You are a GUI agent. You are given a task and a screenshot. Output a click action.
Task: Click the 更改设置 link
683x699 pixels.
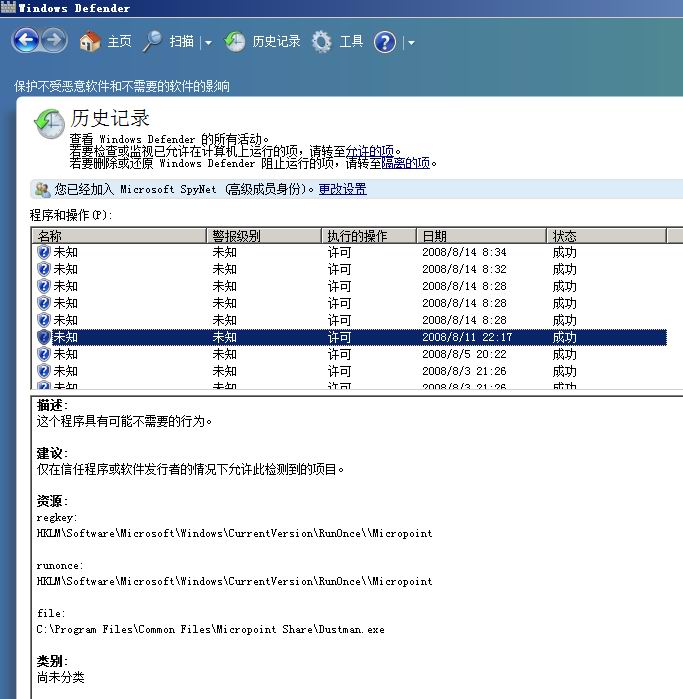coord(342,189)
